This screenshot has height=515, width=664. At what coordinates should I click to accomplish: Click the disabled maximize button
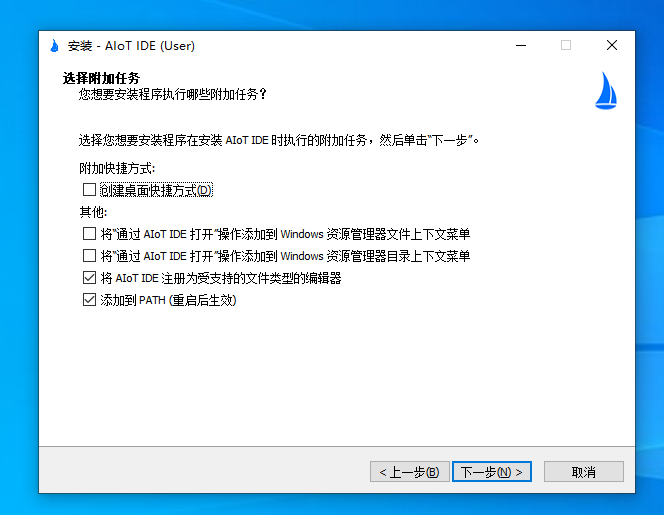pos(566,45)
